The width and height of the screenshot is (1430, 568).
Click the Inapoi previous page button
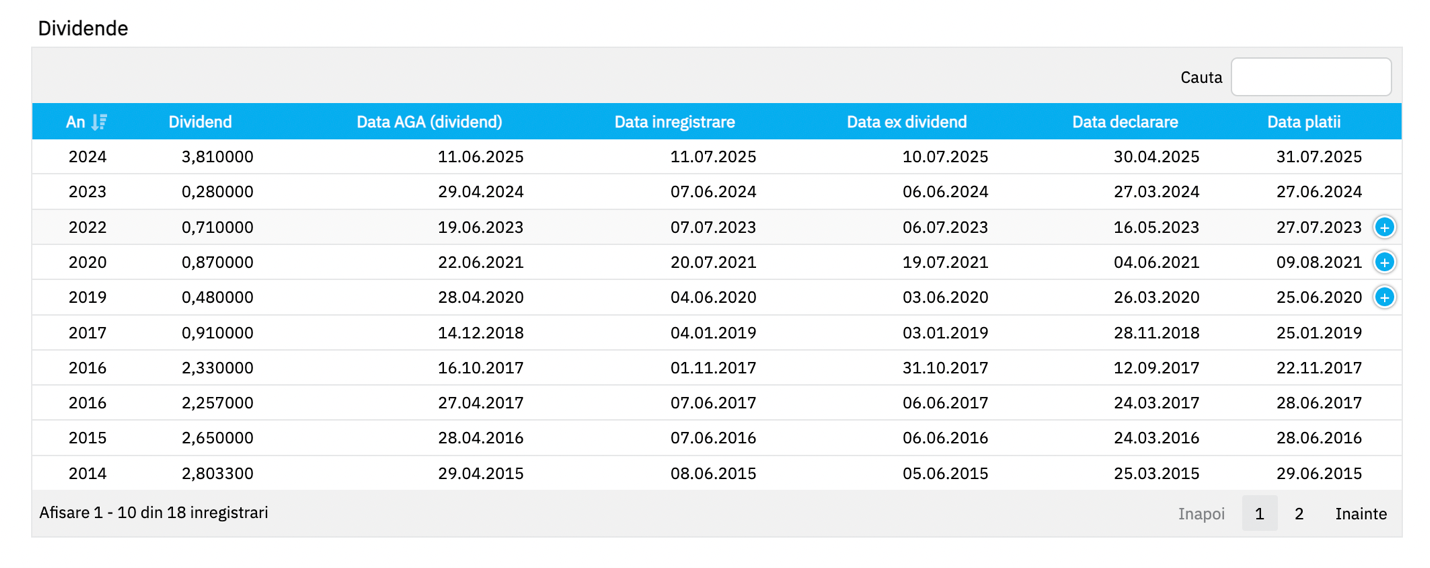pyautogui.click(x=1201, y=514)
